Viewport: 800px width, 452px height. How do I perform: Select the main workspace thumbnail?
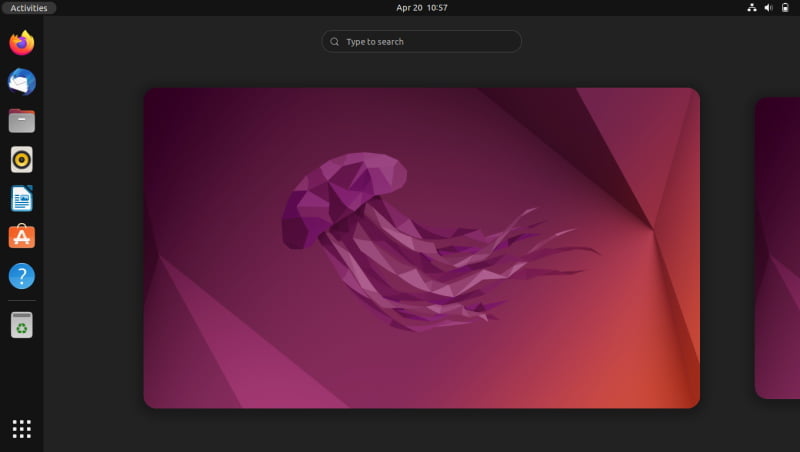[421, 248]
